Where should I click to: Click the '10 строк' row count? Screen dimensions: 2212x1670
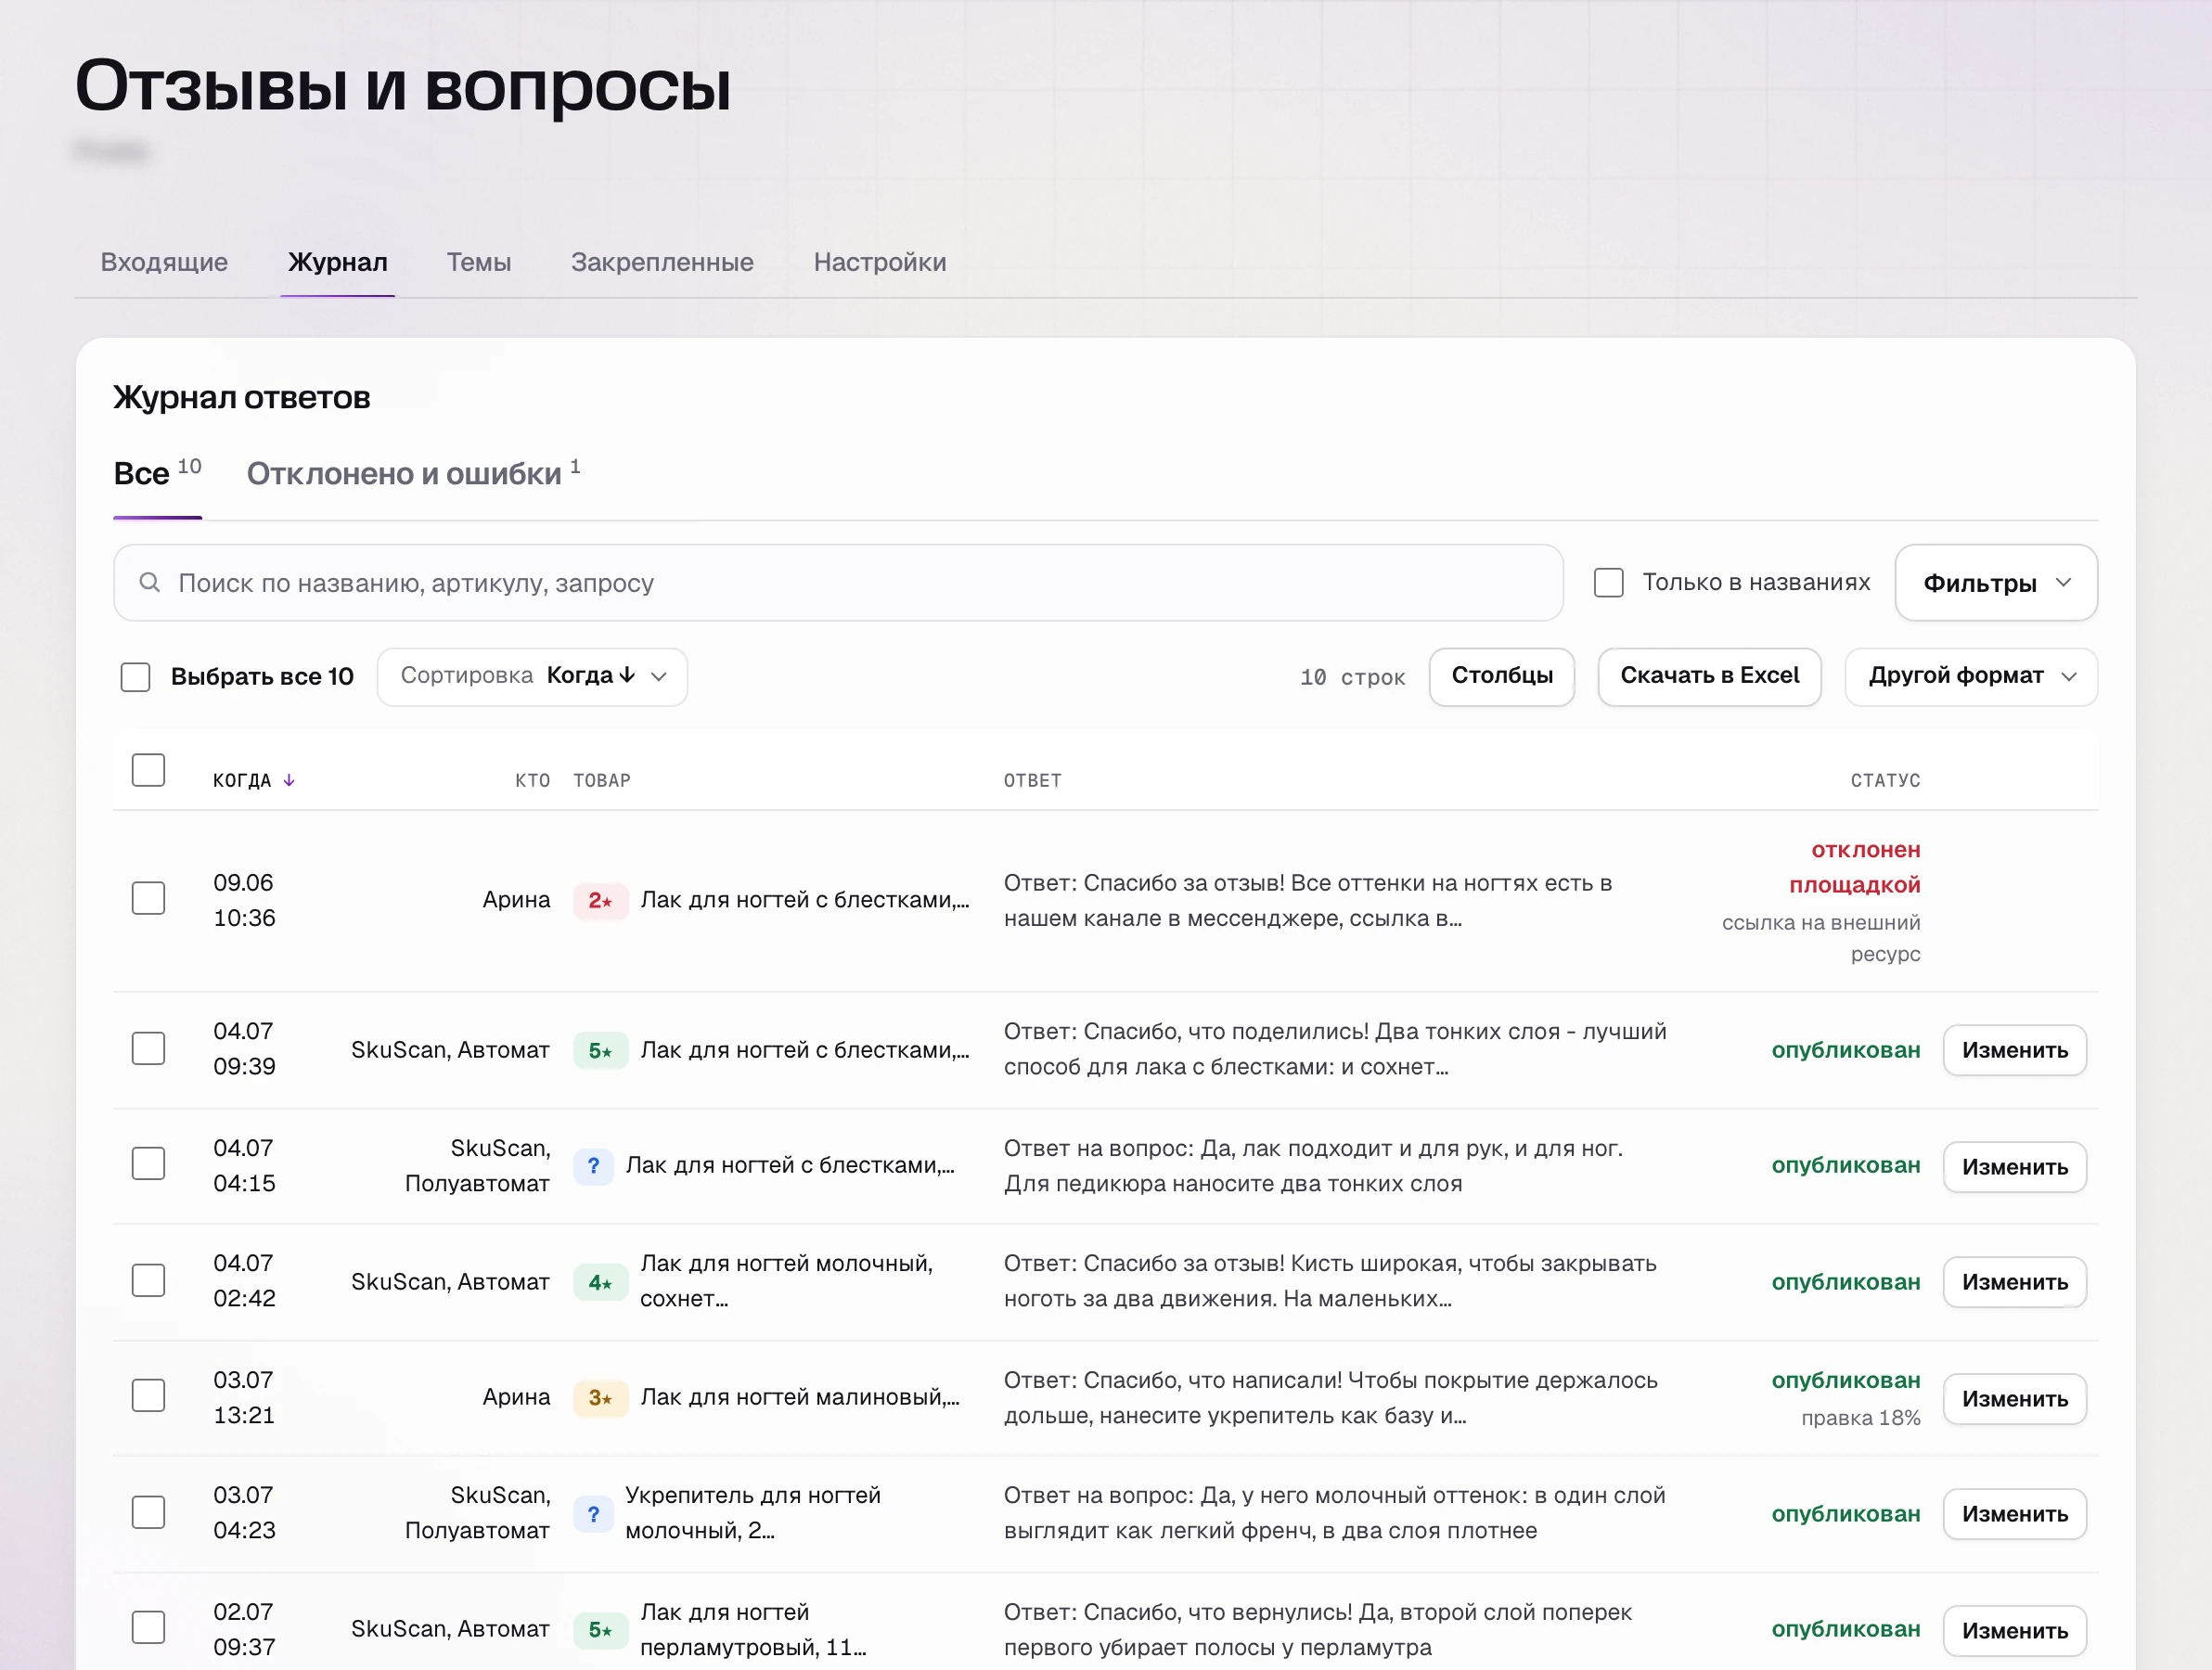pos(1352,677)
